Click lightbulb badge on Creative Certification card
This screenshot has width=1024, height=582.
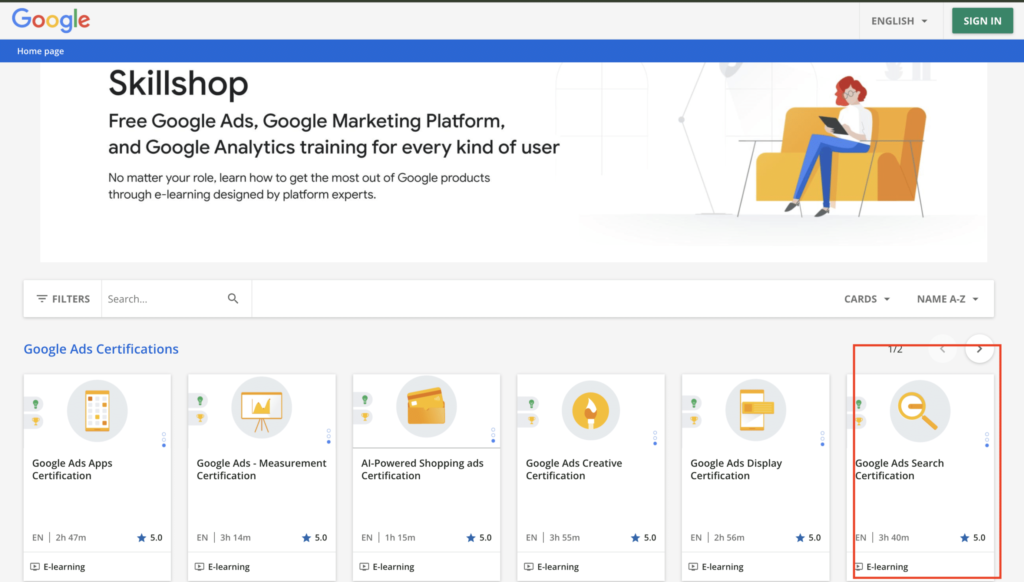[532, 404]
